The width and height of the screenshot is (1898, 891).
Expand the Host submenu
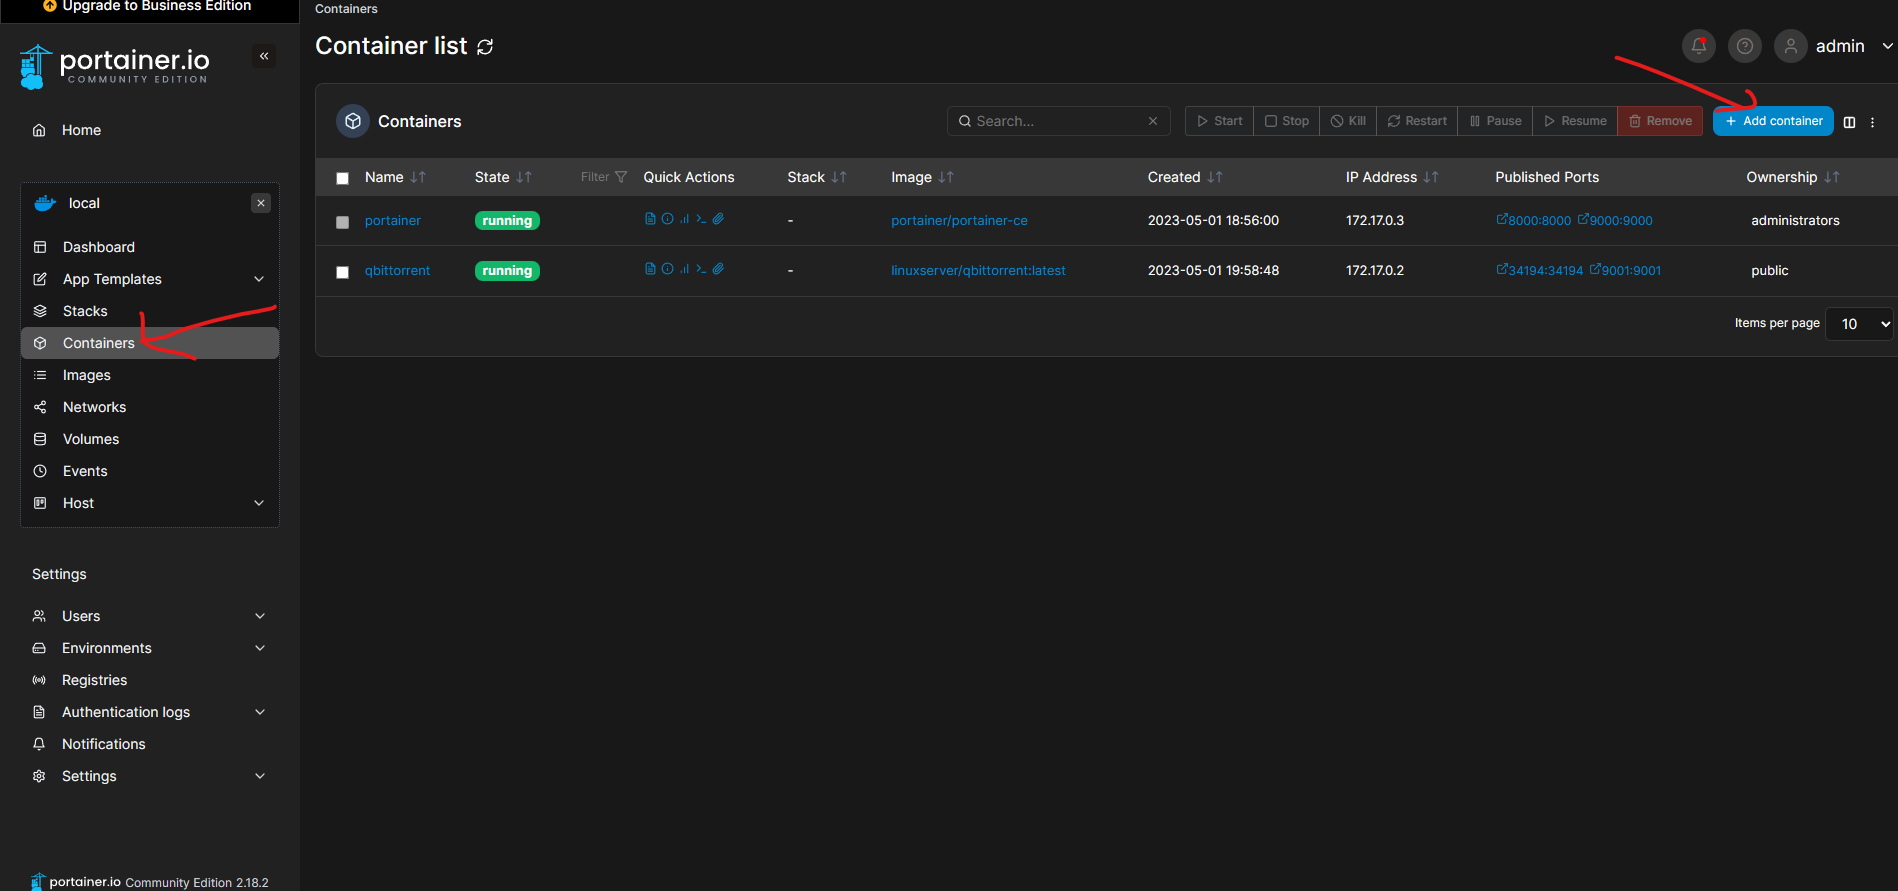(259, 503)
